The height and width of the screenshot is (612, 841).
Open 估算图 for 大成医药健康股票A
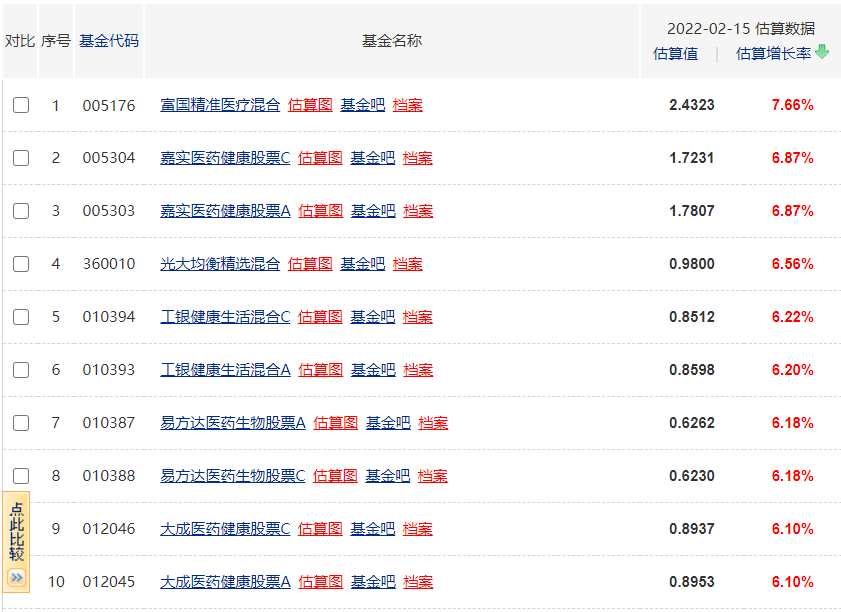[x=321, y=582]
